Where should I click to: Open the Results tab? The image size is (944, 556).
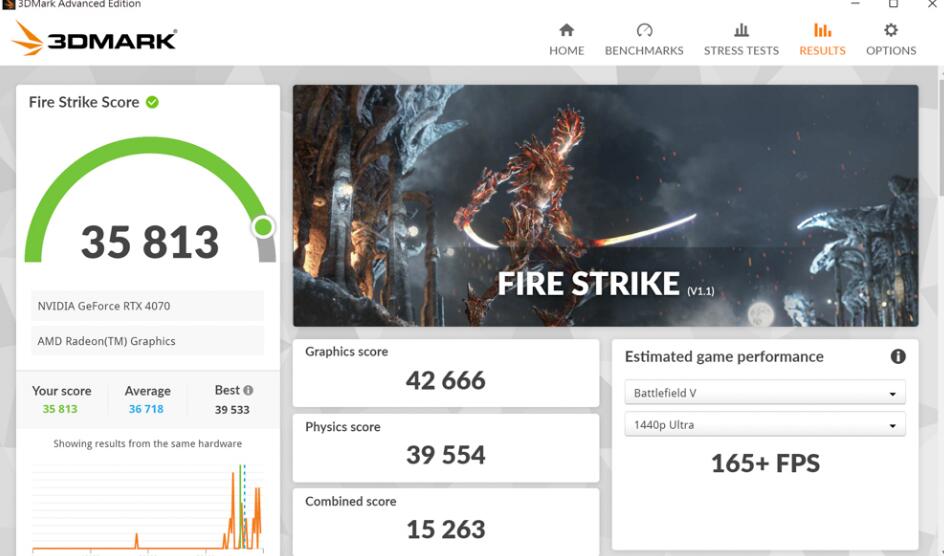tap(822, 40)
